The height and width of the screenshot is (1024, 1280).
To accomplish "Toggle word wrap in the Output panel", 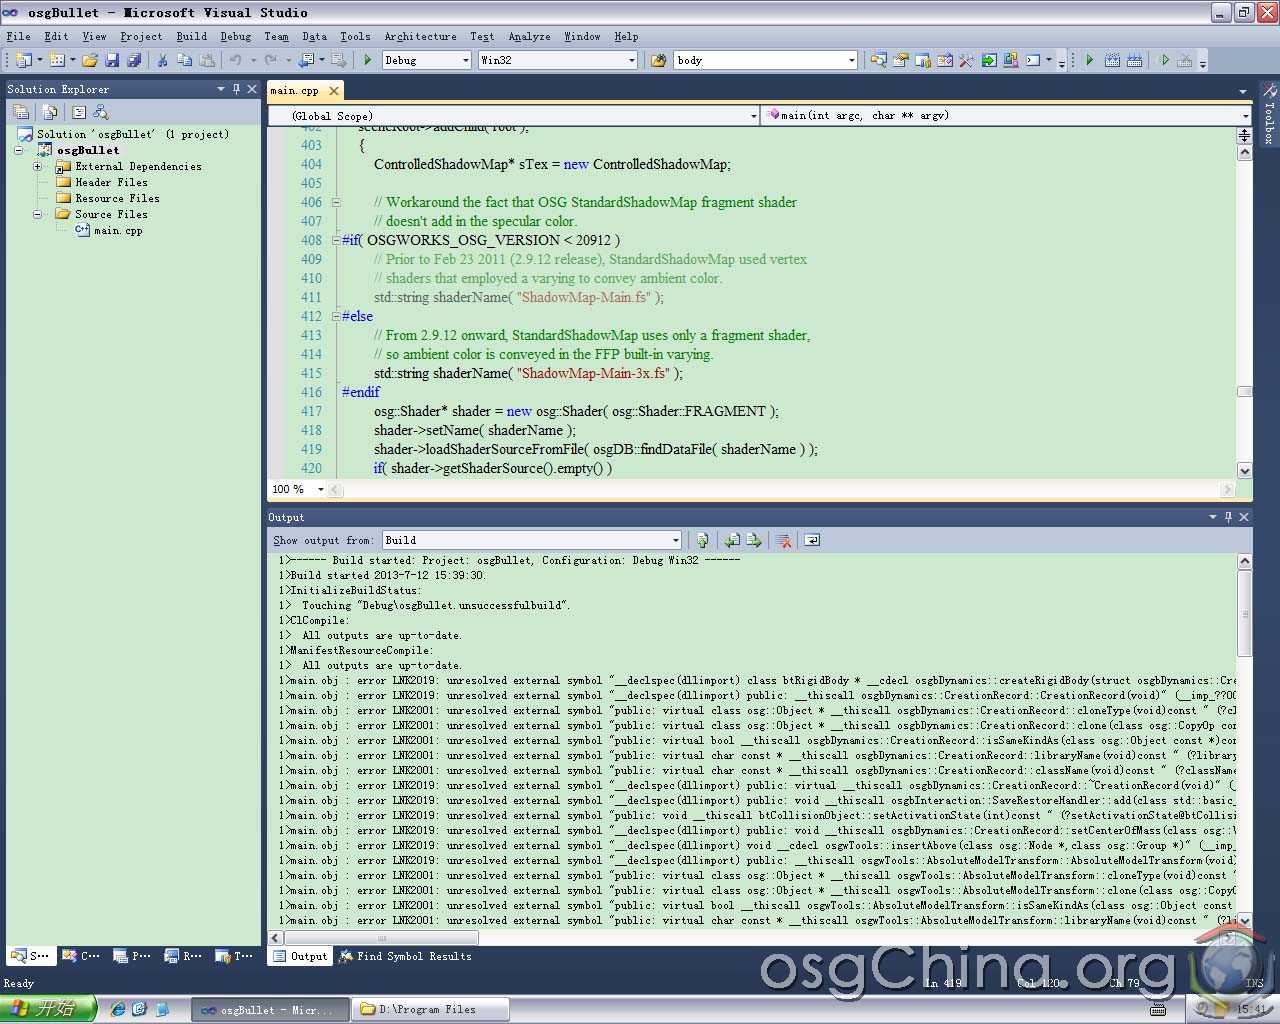I will (x=812, y=540).
